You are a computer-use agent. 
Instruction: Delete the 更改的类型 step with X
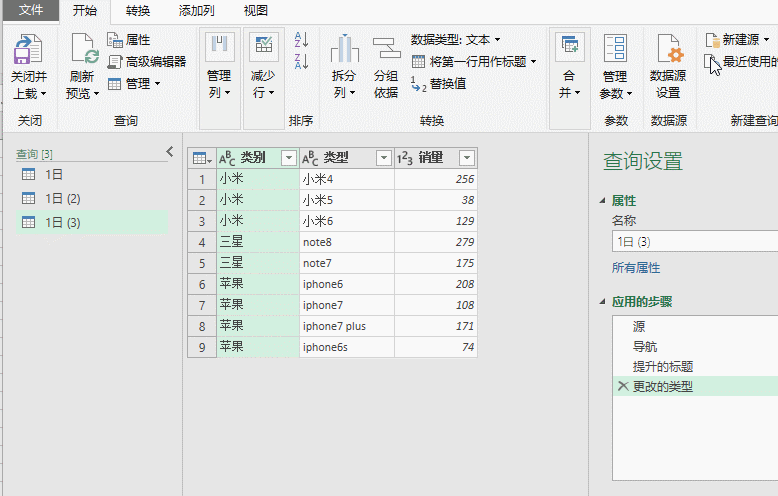pos(623,386)
